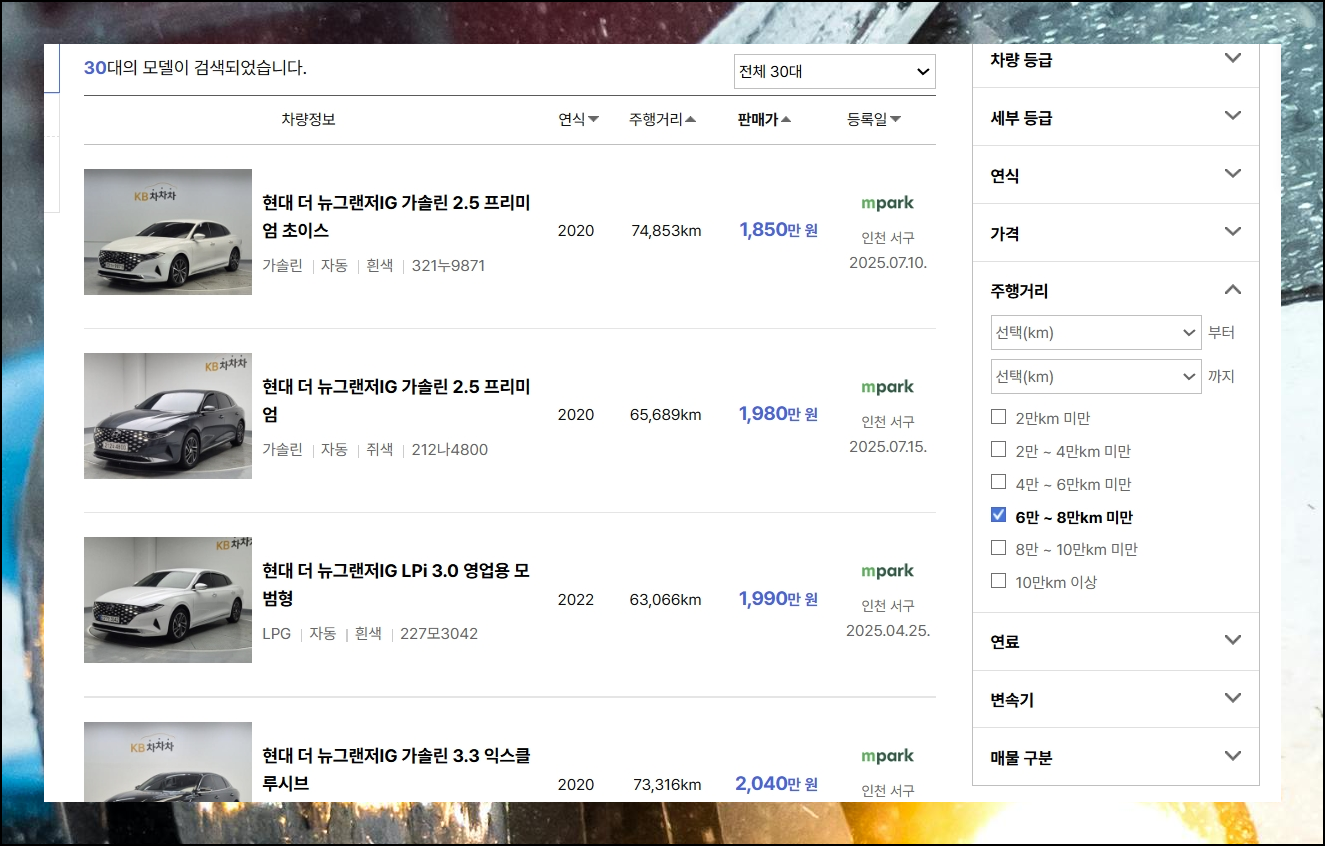
Task: Uncheck the 6만 ~ 8만km 미만 checkbox
Action: coord(998,516)
